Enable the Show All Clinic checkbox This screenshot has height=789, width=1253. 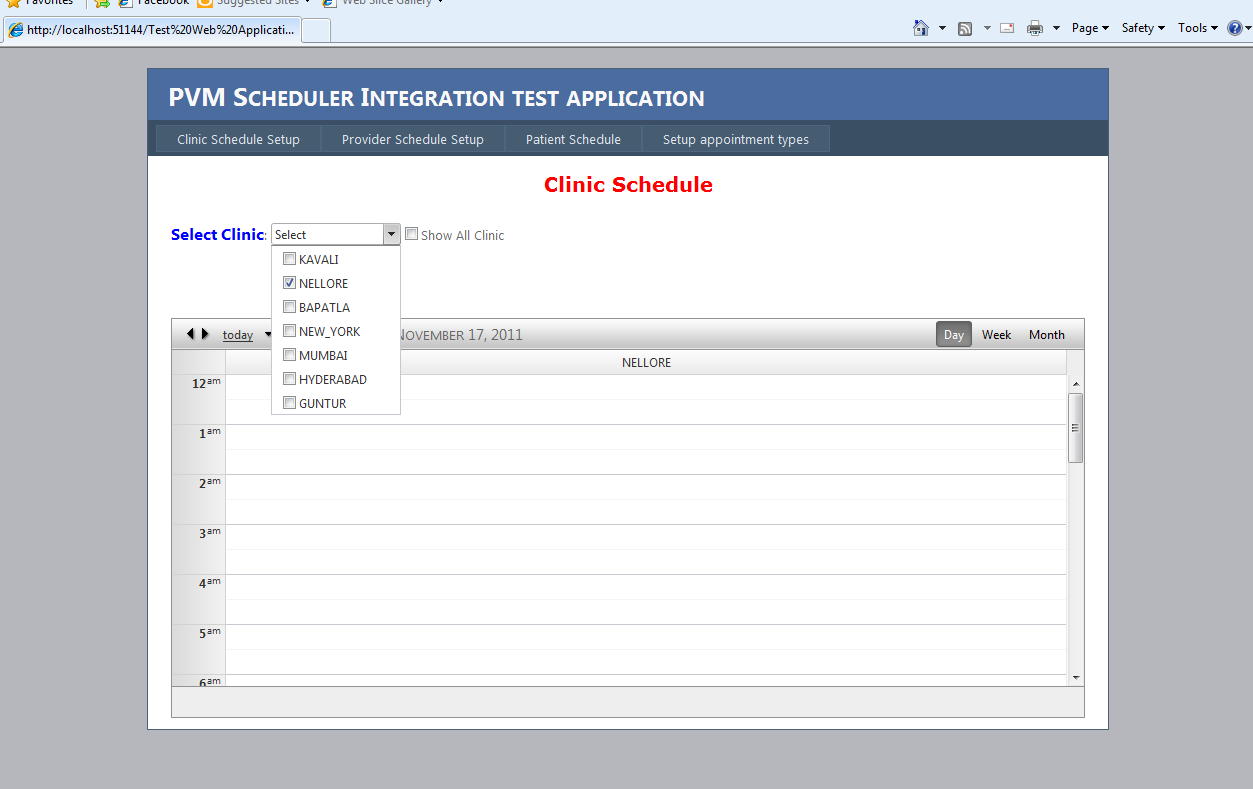pos(411,234)
